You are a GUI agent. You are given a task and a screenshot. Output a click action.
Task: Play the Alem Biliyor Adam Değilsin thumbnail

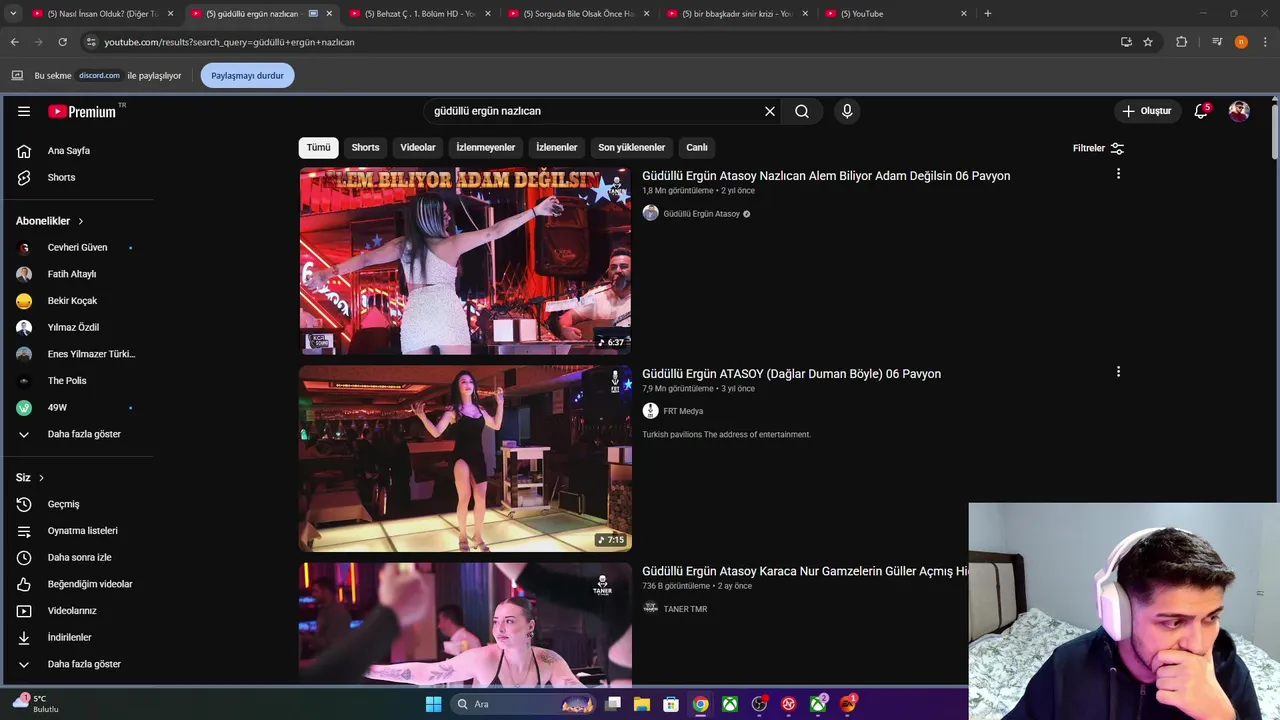tap(465, 261)
